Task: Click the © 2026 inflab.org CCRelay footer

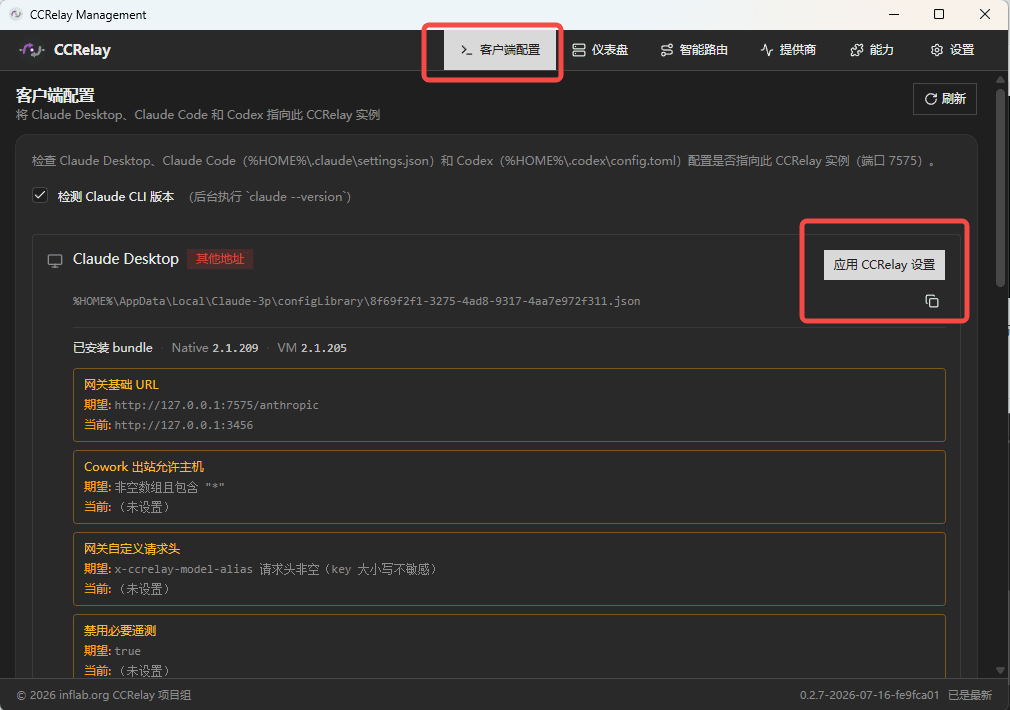Action: (104, 695)
